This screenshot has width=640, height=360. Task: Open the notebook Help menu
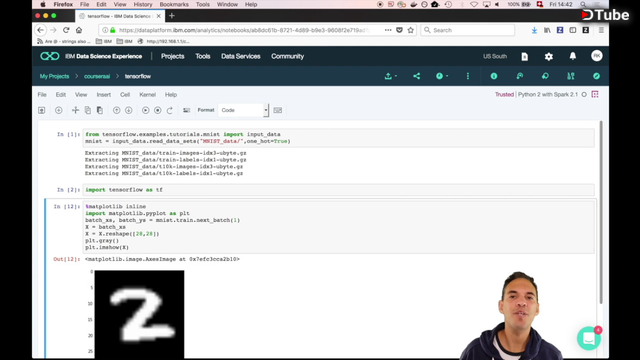[x=171, y=95]
